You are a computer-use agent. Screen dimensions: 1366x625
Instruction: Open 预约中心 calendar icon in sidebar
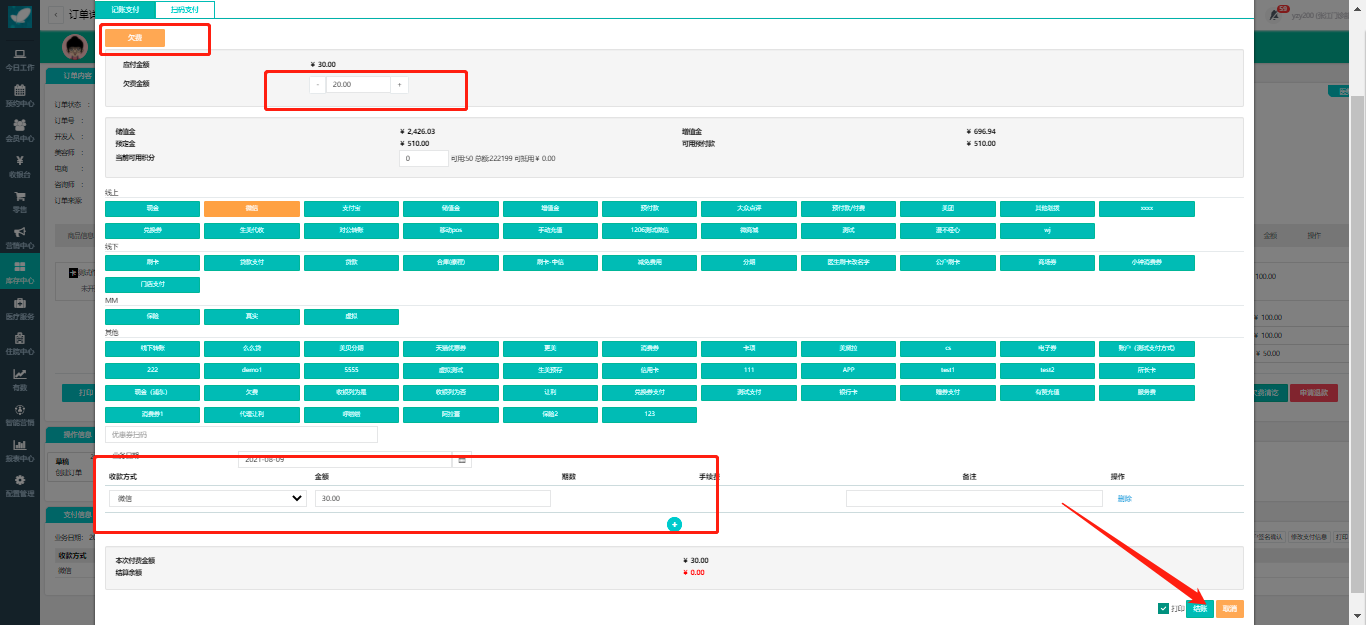[x=20, y=95]
